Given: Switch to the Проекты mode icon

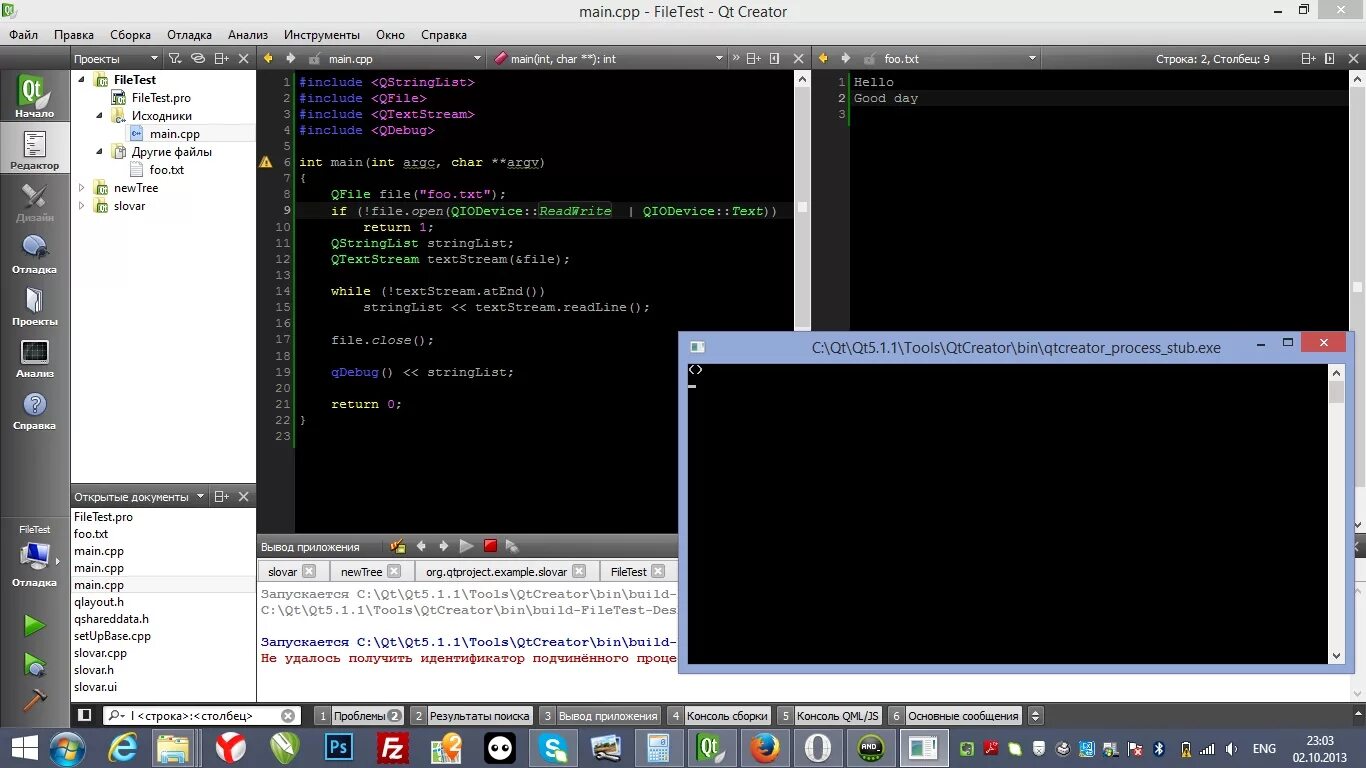Looking at the screenshot, I should 34,305.
